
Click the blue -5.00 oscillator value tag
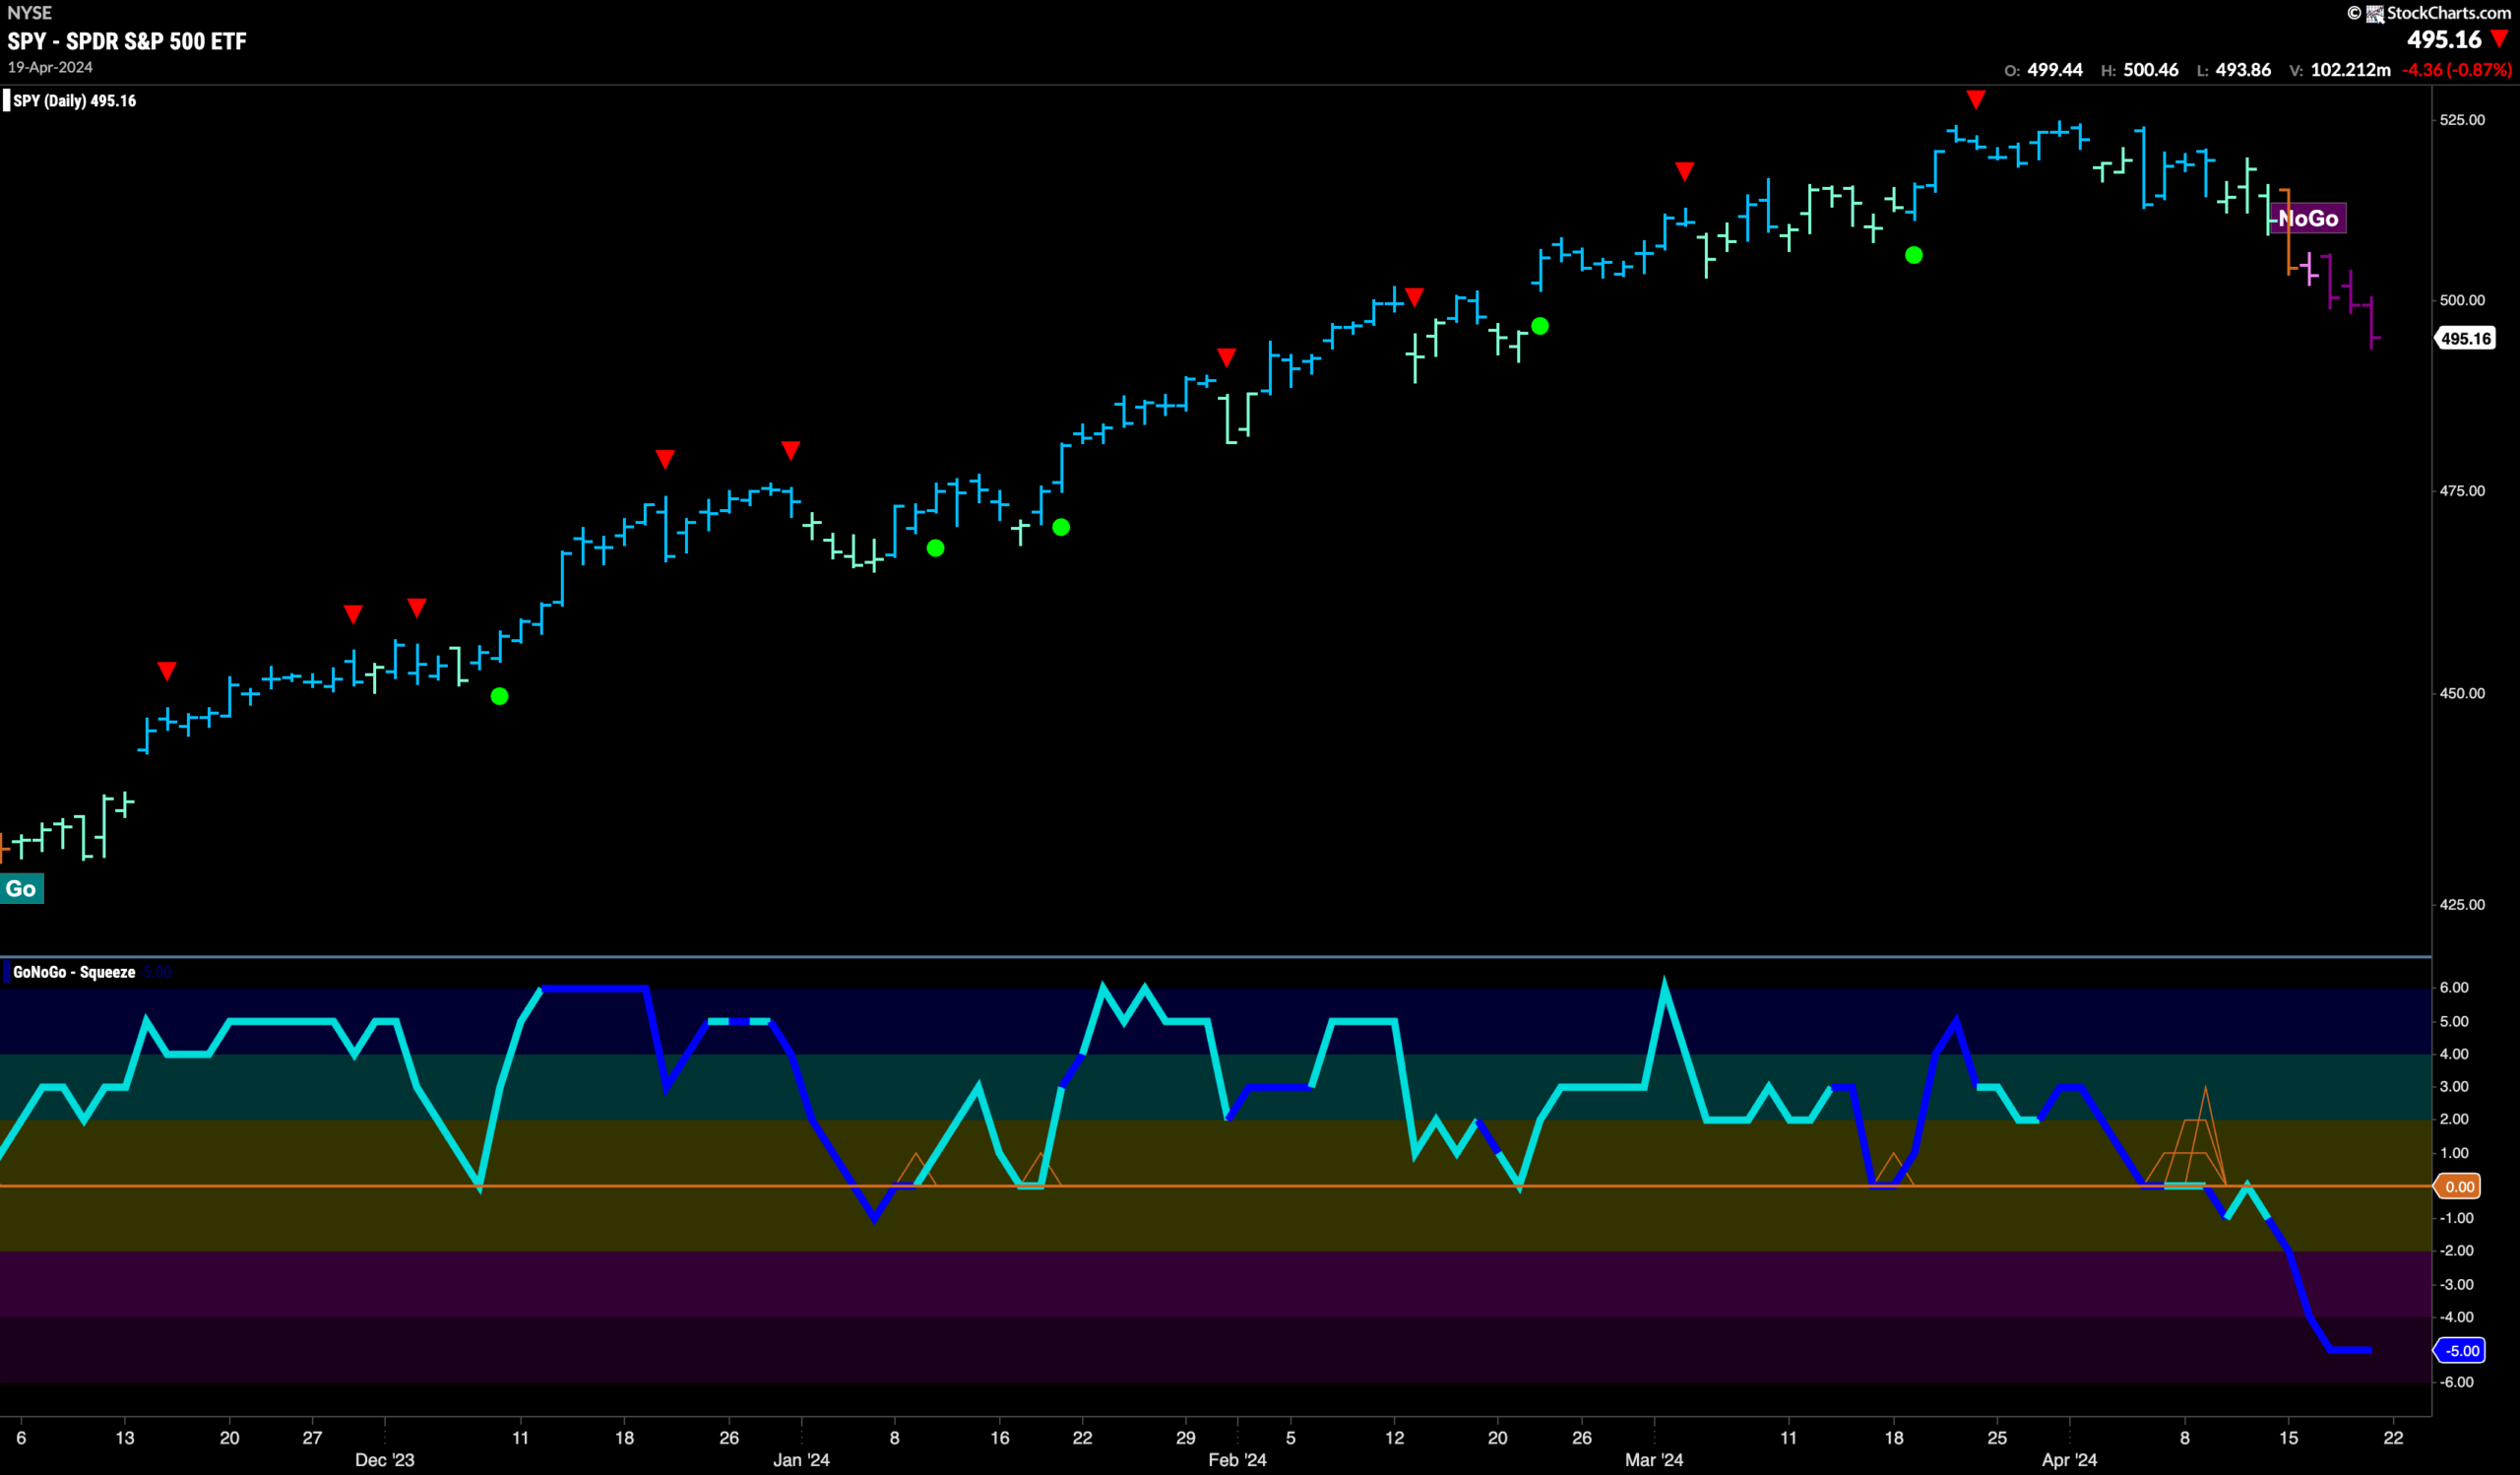pos(2460,1351)
